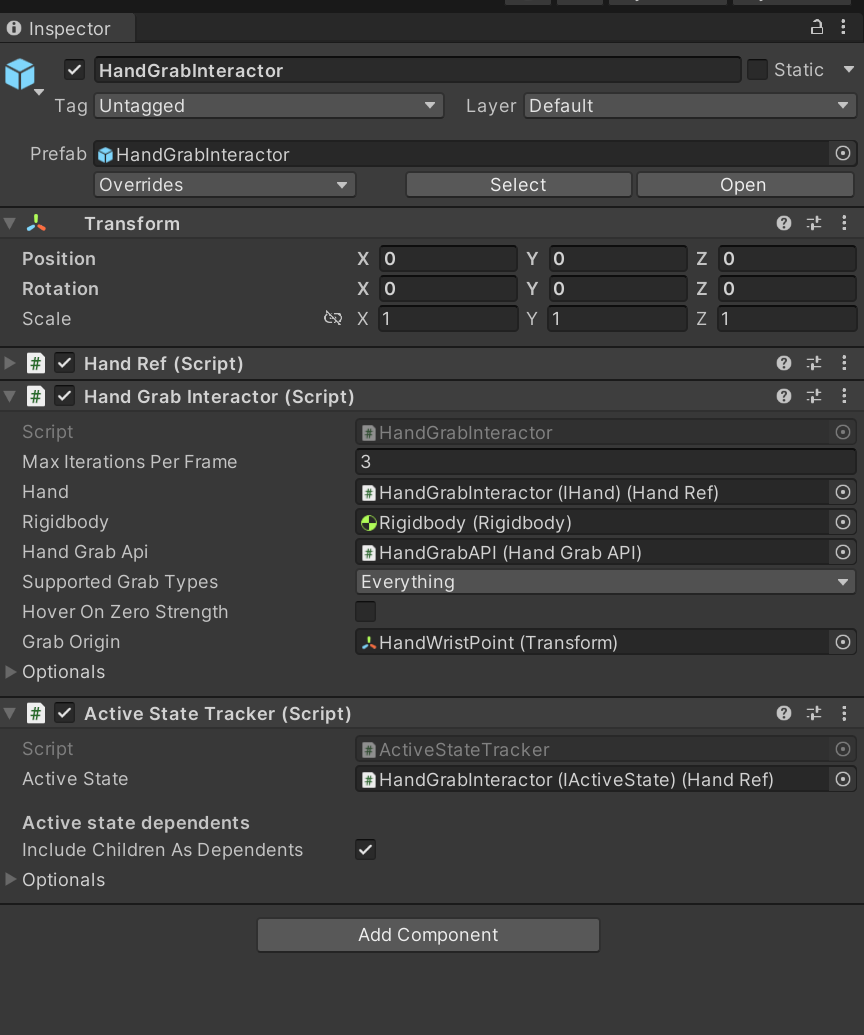The height and width of the screenshot is (1035, 864).
Task: Open Hand Ref script help reference
Action: click(783, 363)
